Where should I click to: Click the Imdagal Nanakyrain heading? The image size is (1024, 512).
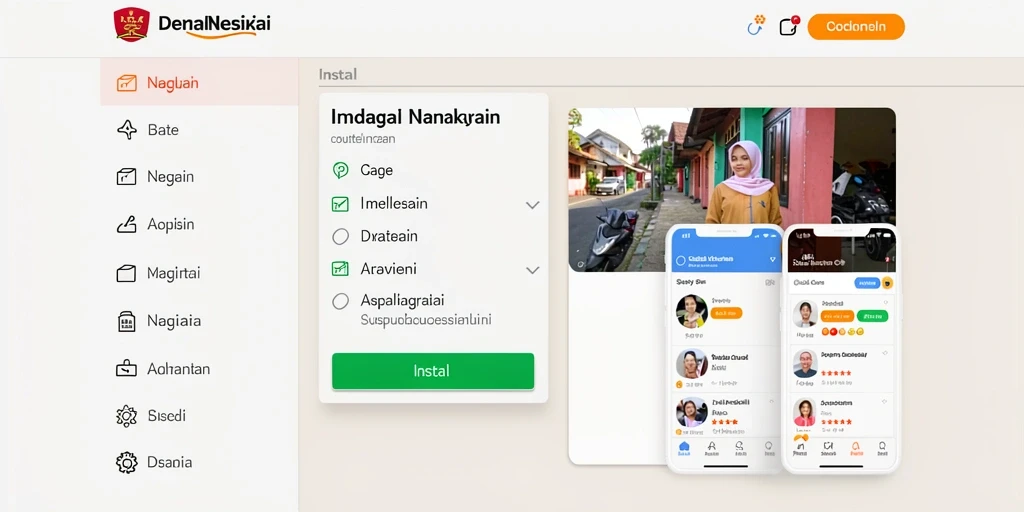[415, 117]
